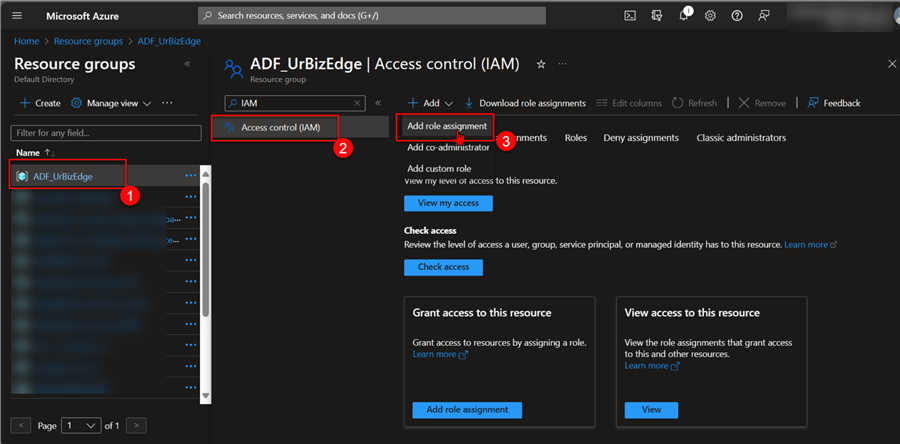Select Add role assignment menu entry

pos(447,126)
